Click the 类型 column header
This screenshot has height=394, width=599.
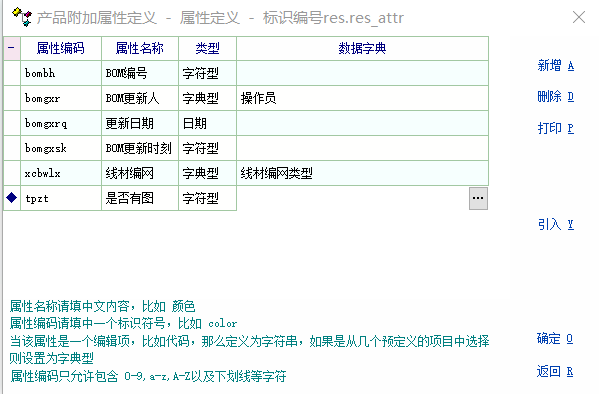coord(207,48)
